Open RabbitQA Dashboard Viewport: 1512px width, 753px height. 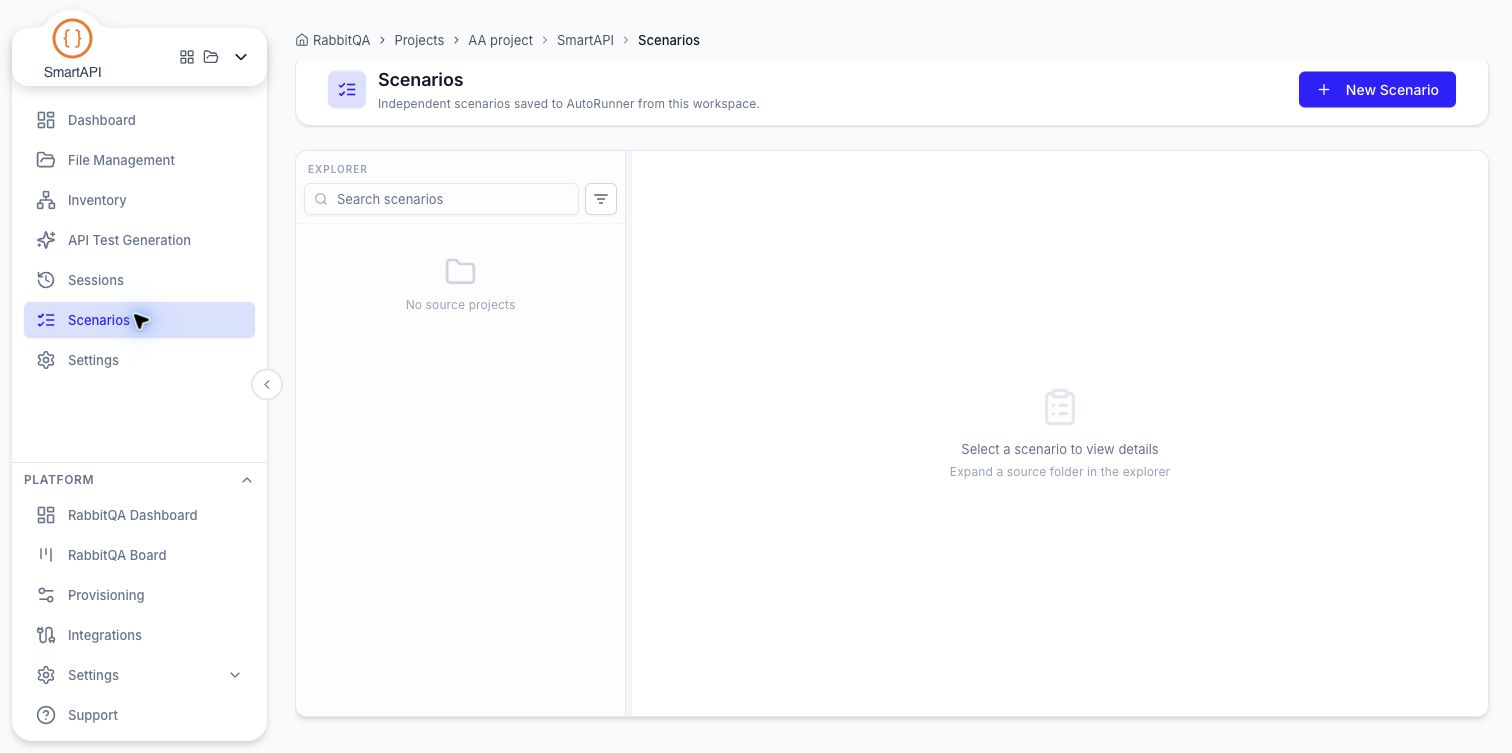tap(139, 515)
